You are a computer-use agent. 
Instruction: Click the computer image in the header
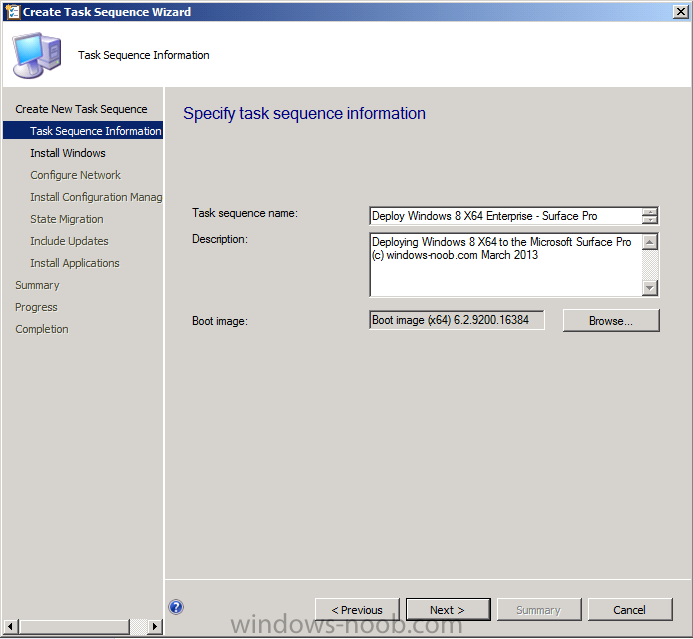[37, 55]
